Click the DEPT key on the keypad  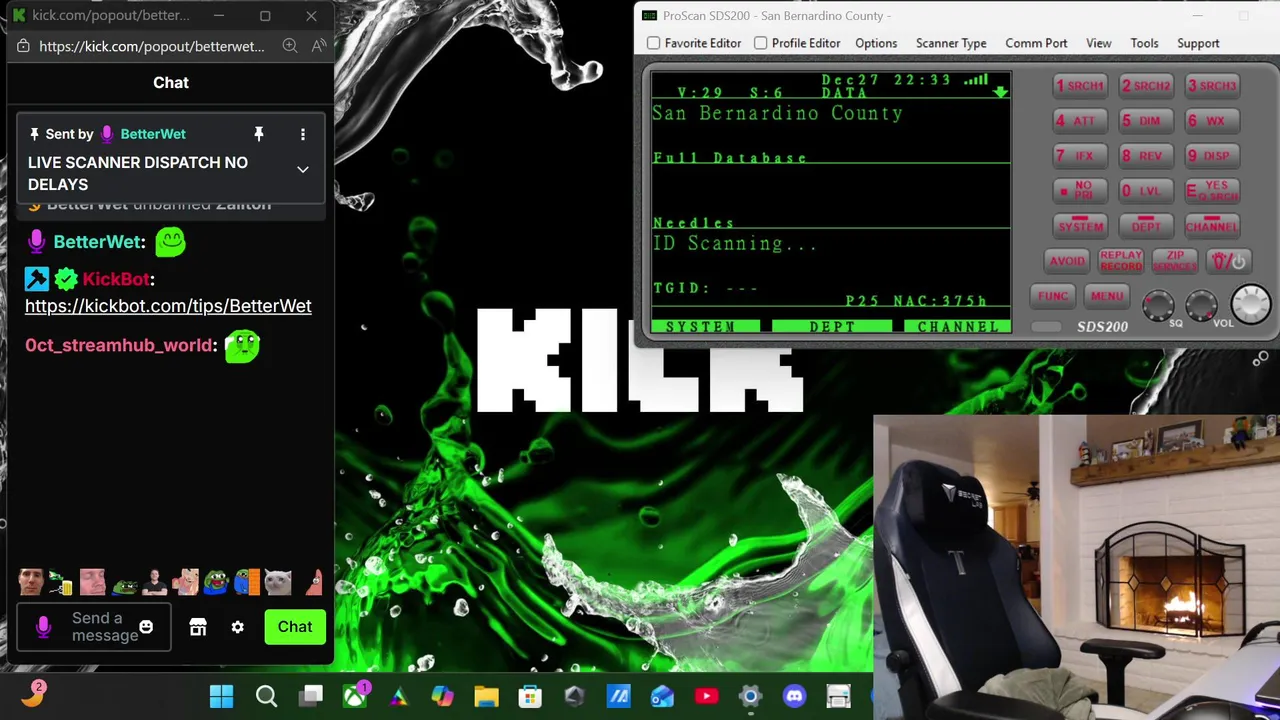tap(1146, 226)
